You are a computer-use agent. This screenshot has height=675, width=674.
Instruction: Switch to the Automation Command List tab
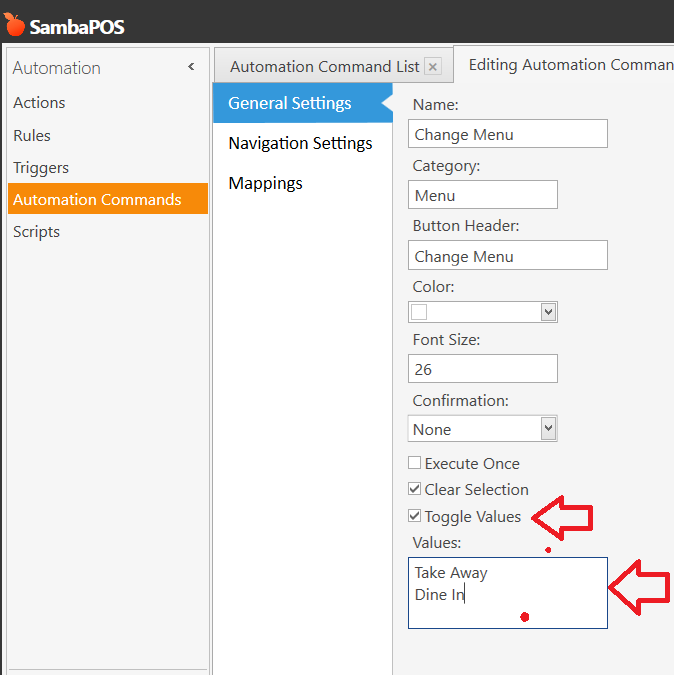pos(324,67)
